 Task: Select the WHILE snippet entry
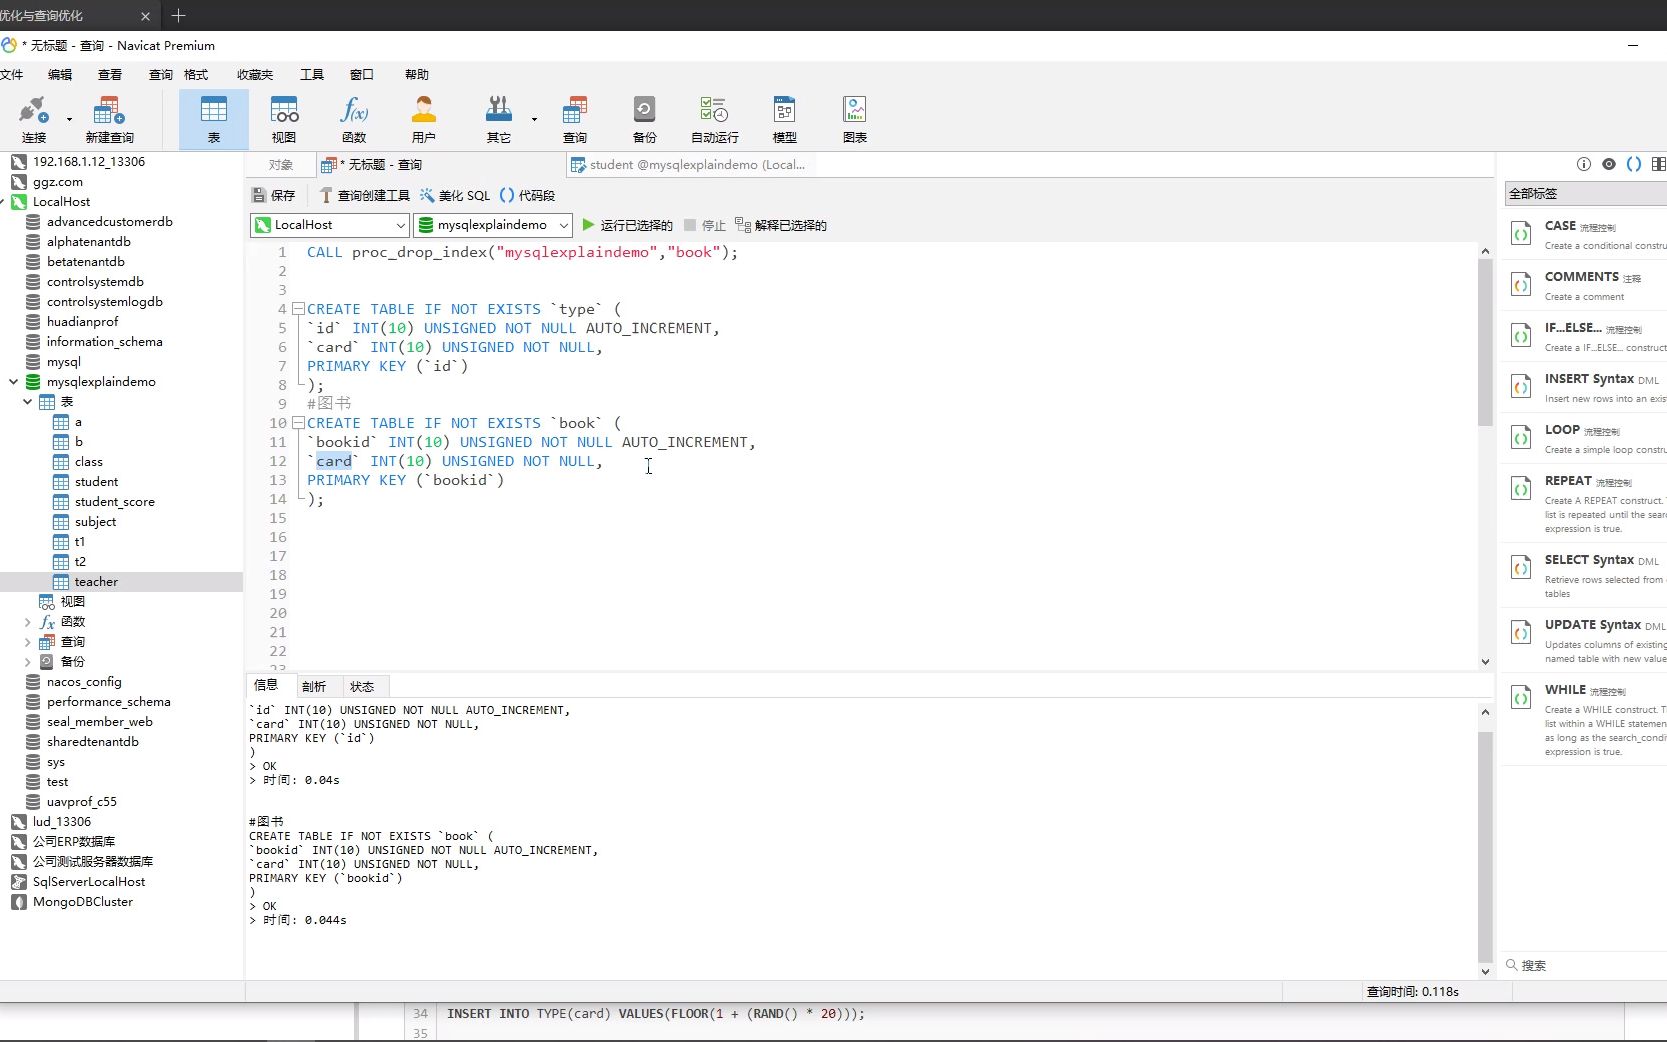[1586, 720]
